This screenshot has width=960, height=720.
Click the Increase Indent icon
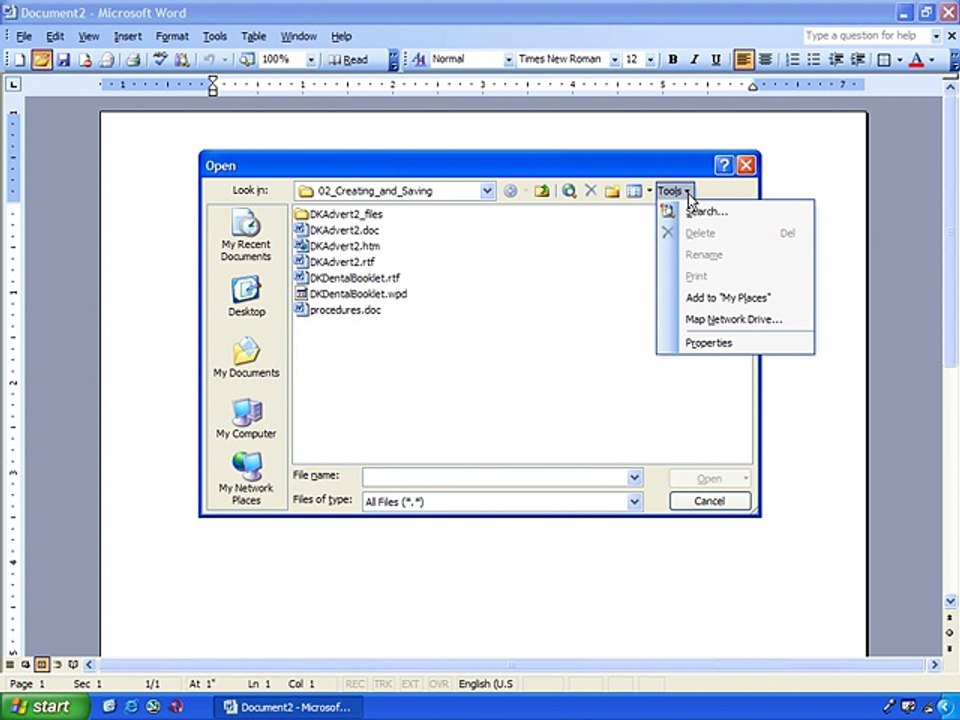click(858, 59)
